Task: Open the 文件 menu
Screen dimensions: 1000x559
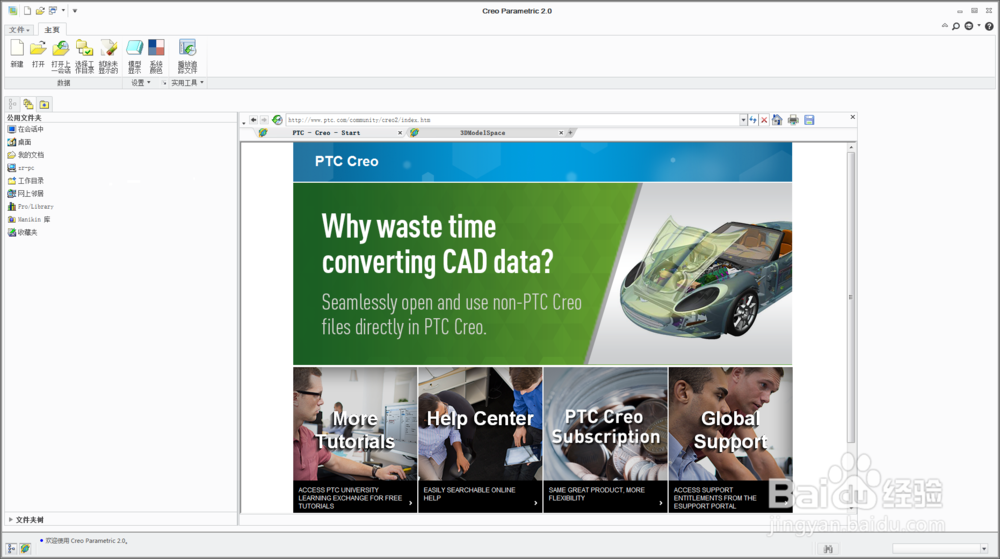Action: (19, 30)
